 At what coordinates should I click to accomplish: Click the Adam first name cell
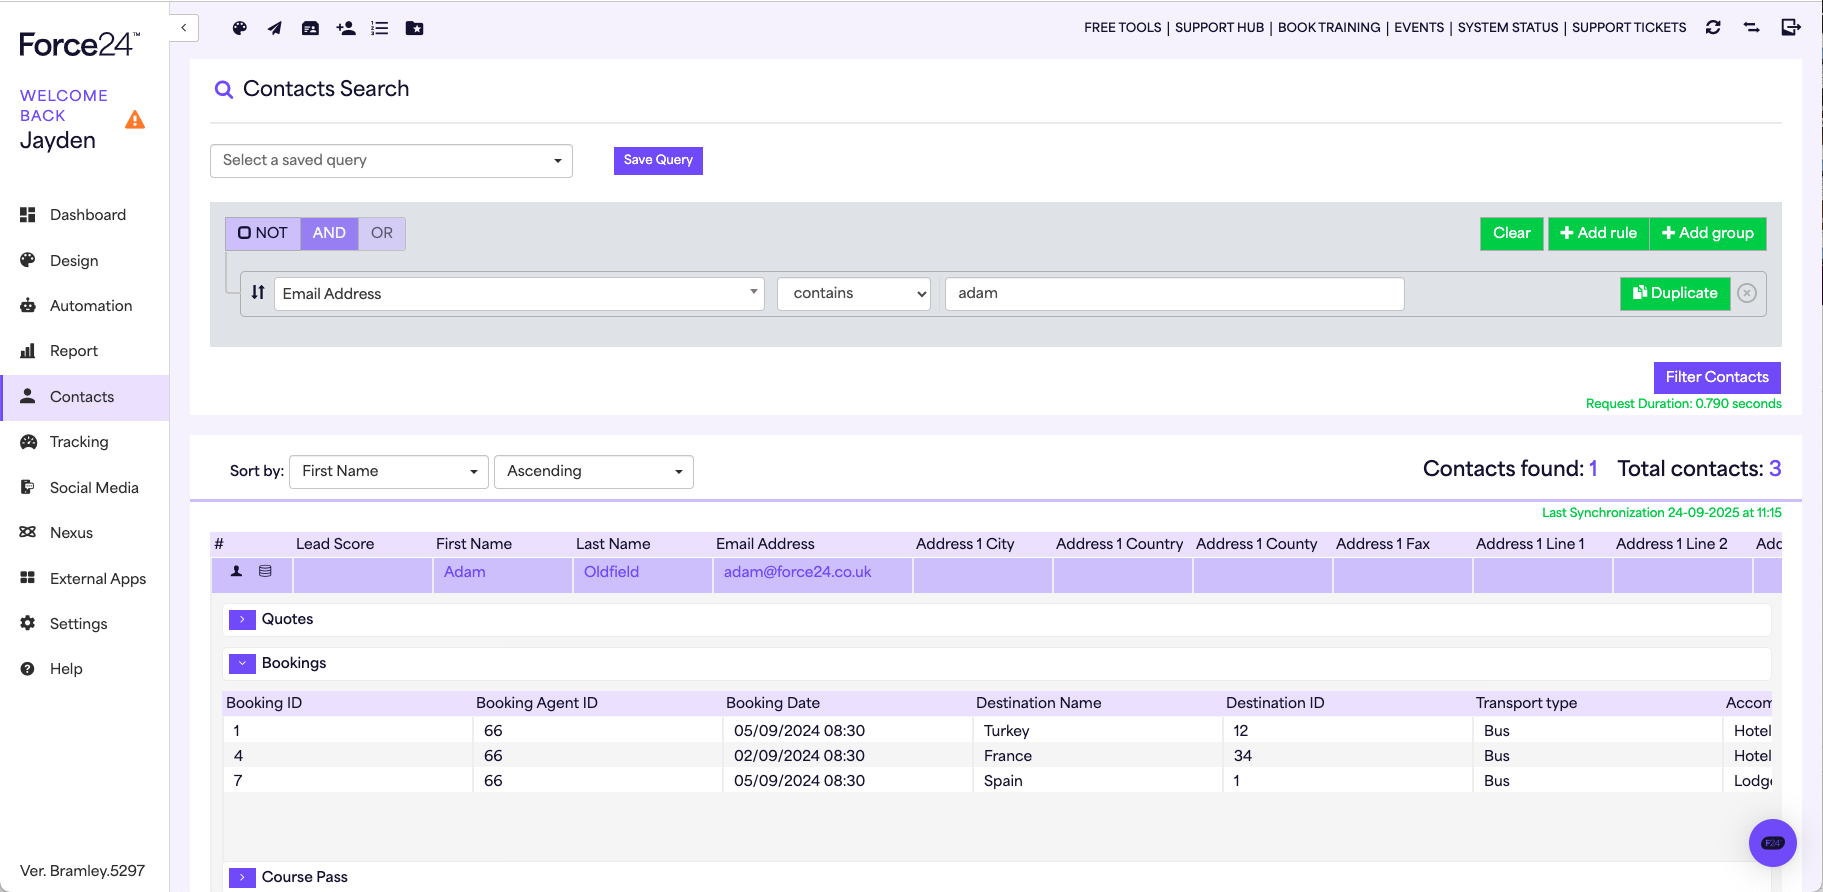tap(502, 575)
